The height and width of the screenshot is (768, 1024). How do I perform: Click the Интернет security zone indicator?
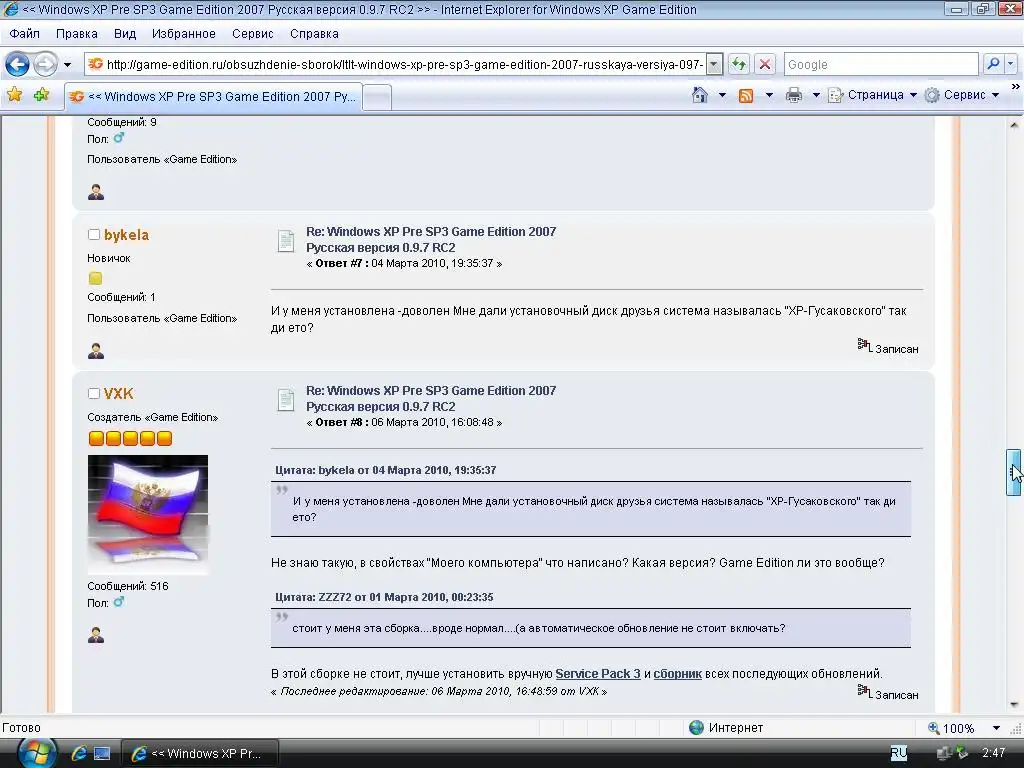726,728
